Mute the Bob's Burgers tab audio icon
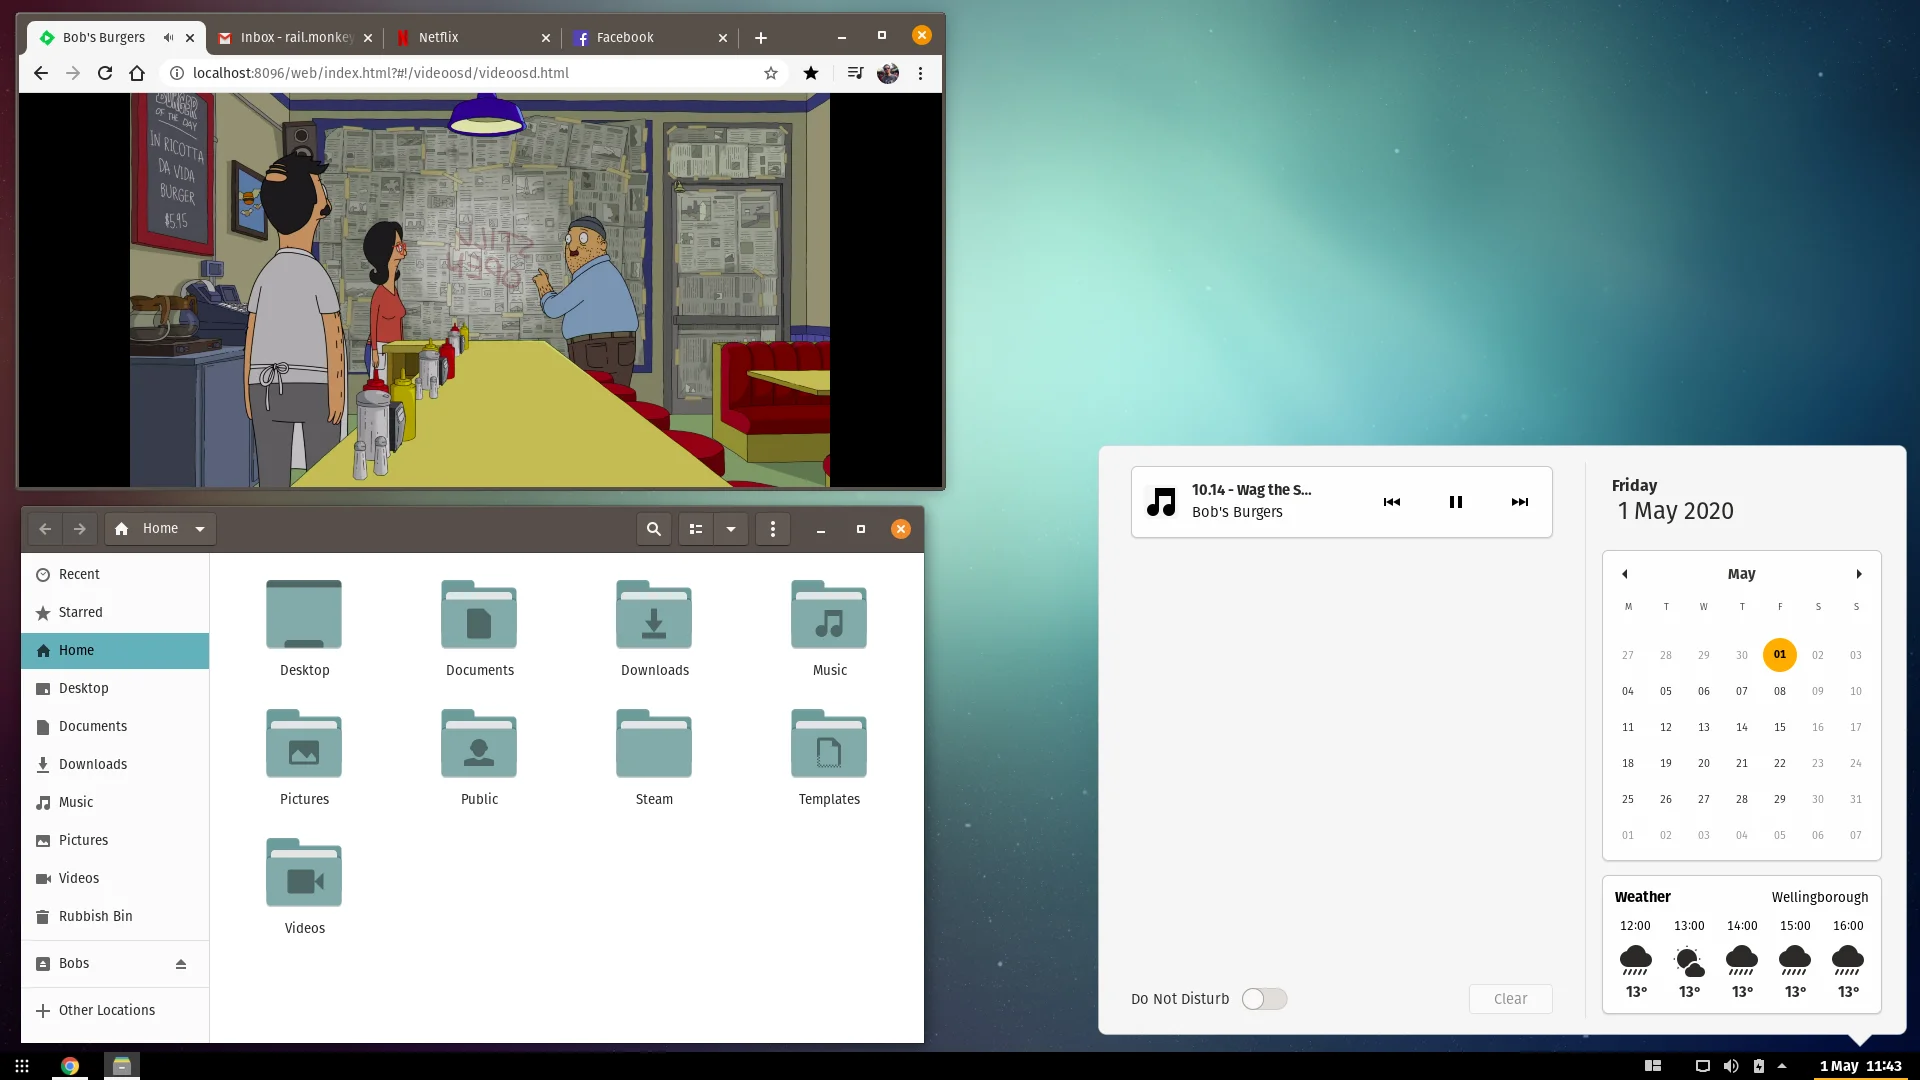This screenshot has width=1920, height=1080. (168, 38)
